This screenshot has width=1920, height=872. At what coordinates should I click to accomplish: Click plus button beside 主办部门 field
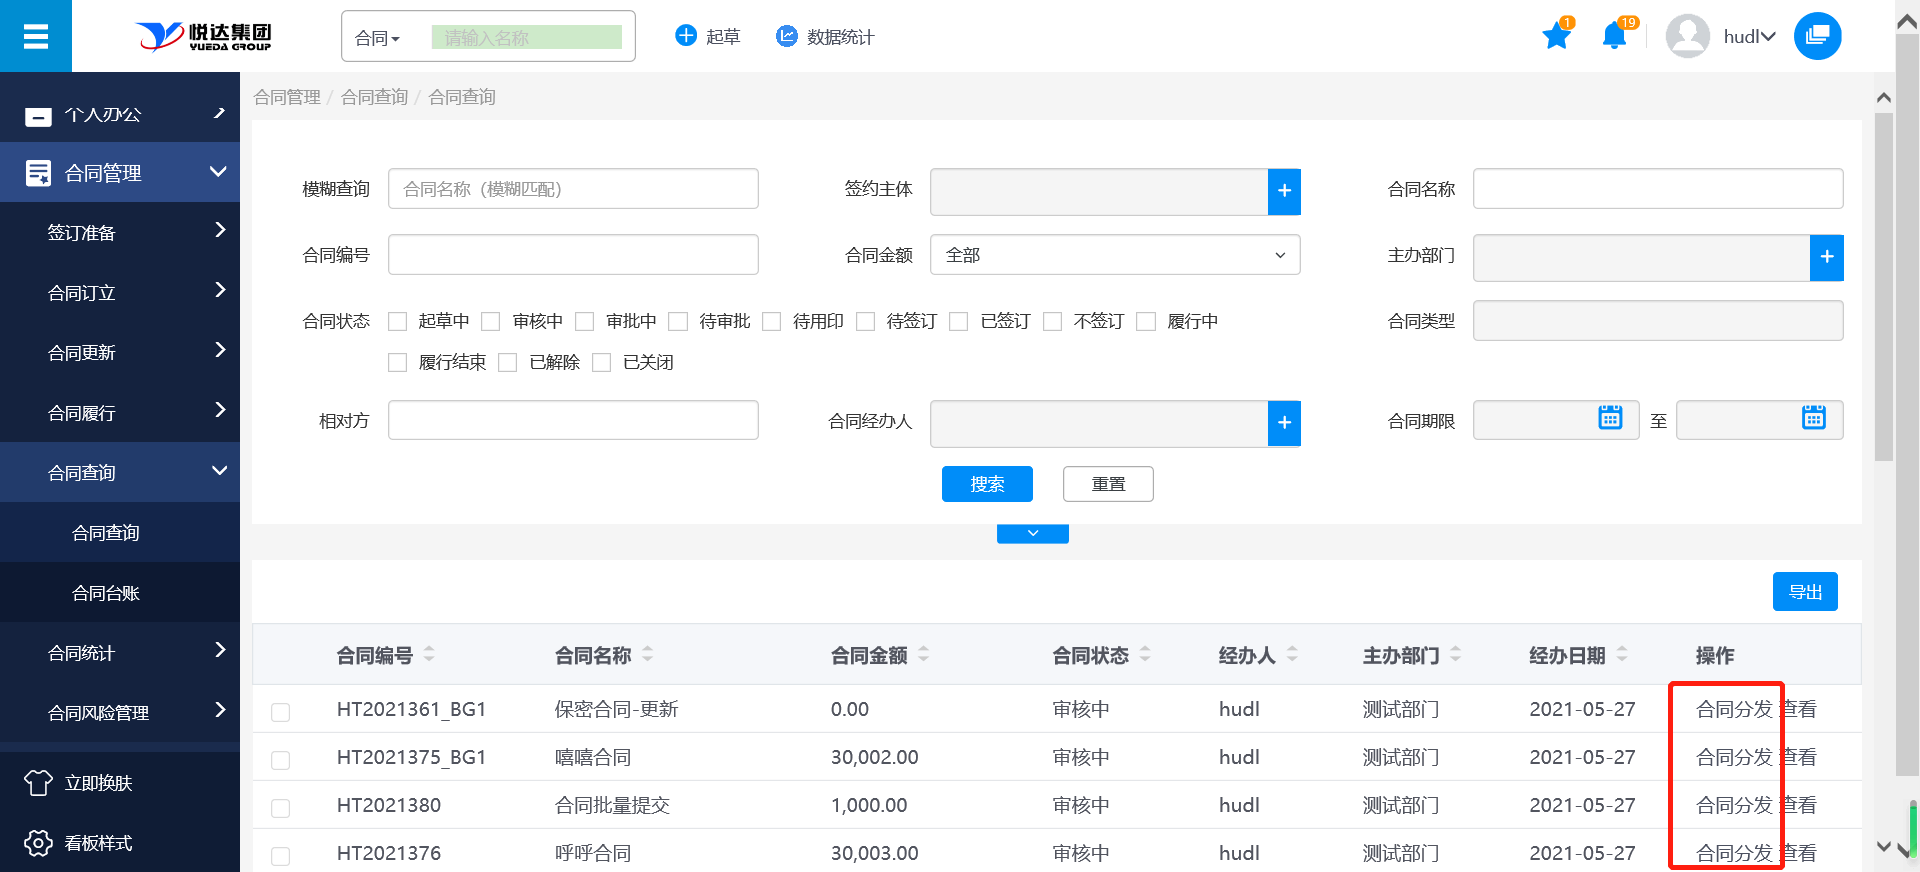coord(1826,257)
